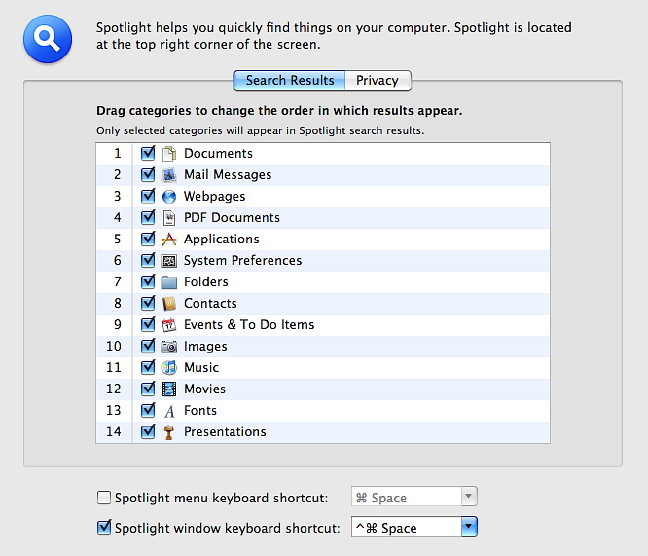Toggle the Movies checkbox

pyautogui.click(x=148, y=389)
